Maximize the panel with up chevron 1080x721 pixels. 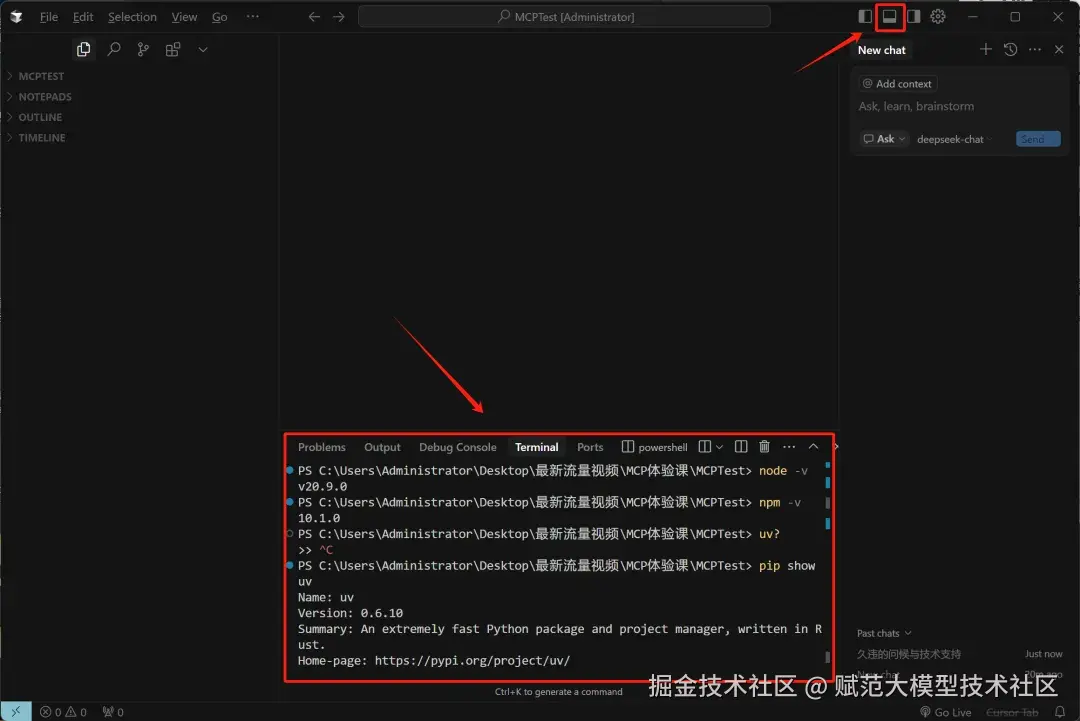click(813, 447)
